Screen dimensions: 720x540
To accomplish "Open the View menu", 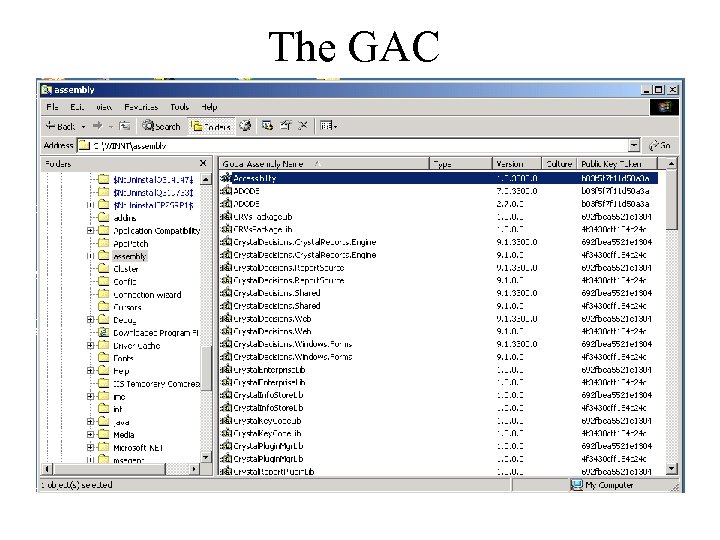I will [104, 107].
